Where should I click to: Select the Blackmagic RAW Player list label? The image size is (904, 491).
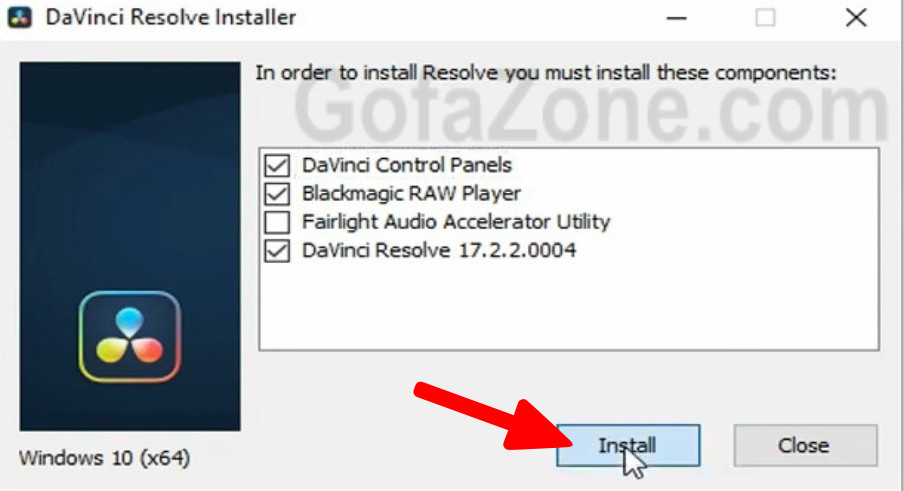pyautogui.click(x=411, y=194)
